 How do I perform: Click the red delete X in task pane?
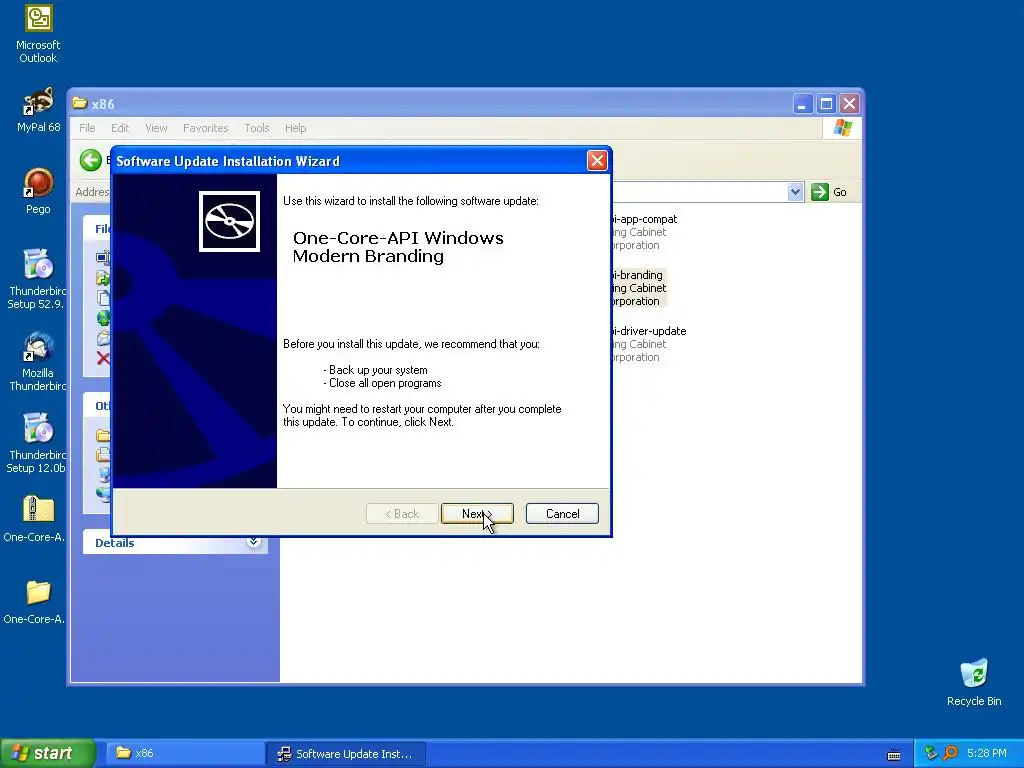coord(103,358)
